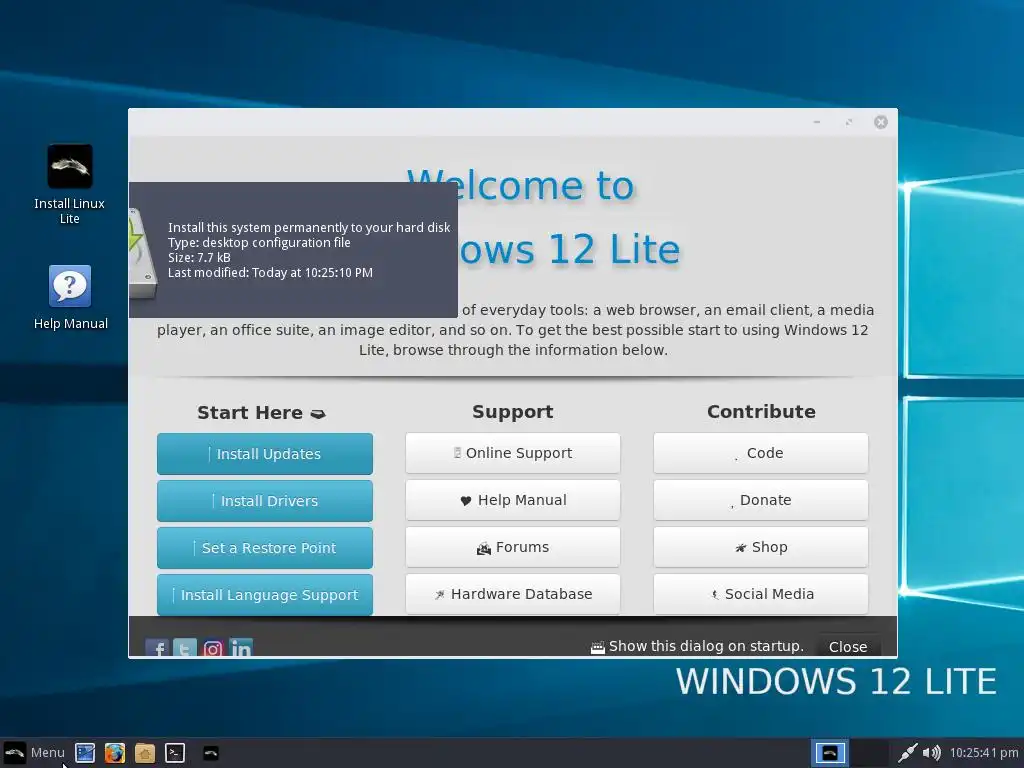The height and width of the screenshot is (768, 1024).
Task: Close the Welcome window via title bar X
Action: [881, 122]
